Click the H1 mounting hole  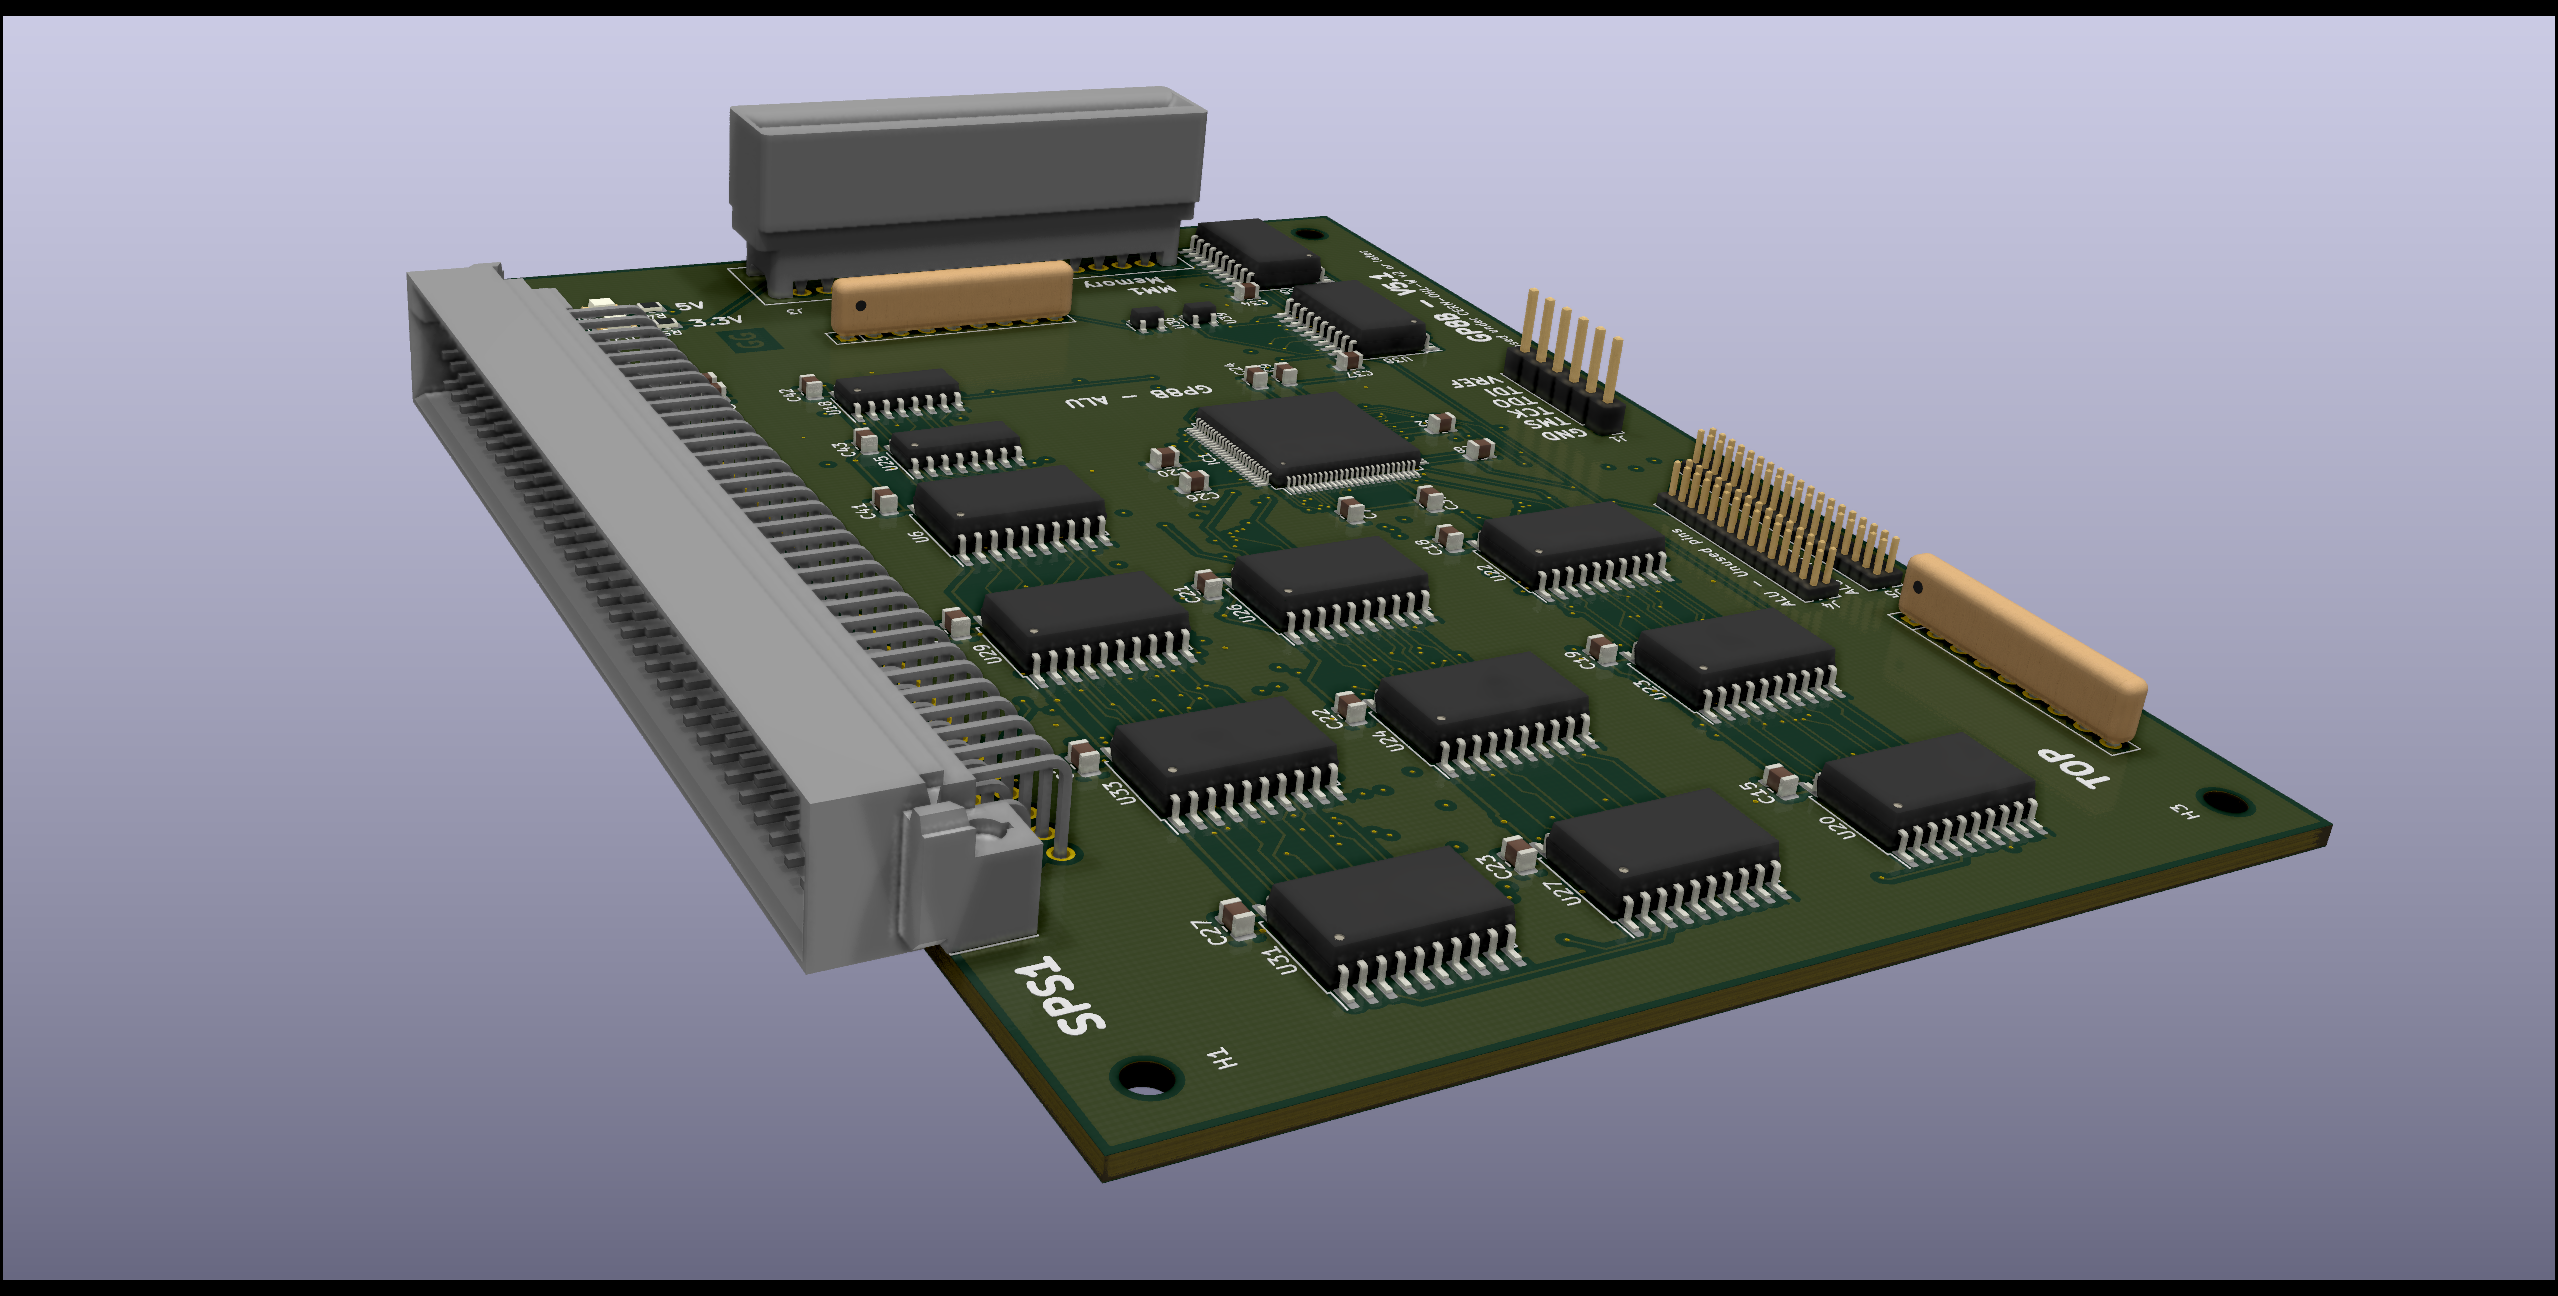point(1145,1077)
